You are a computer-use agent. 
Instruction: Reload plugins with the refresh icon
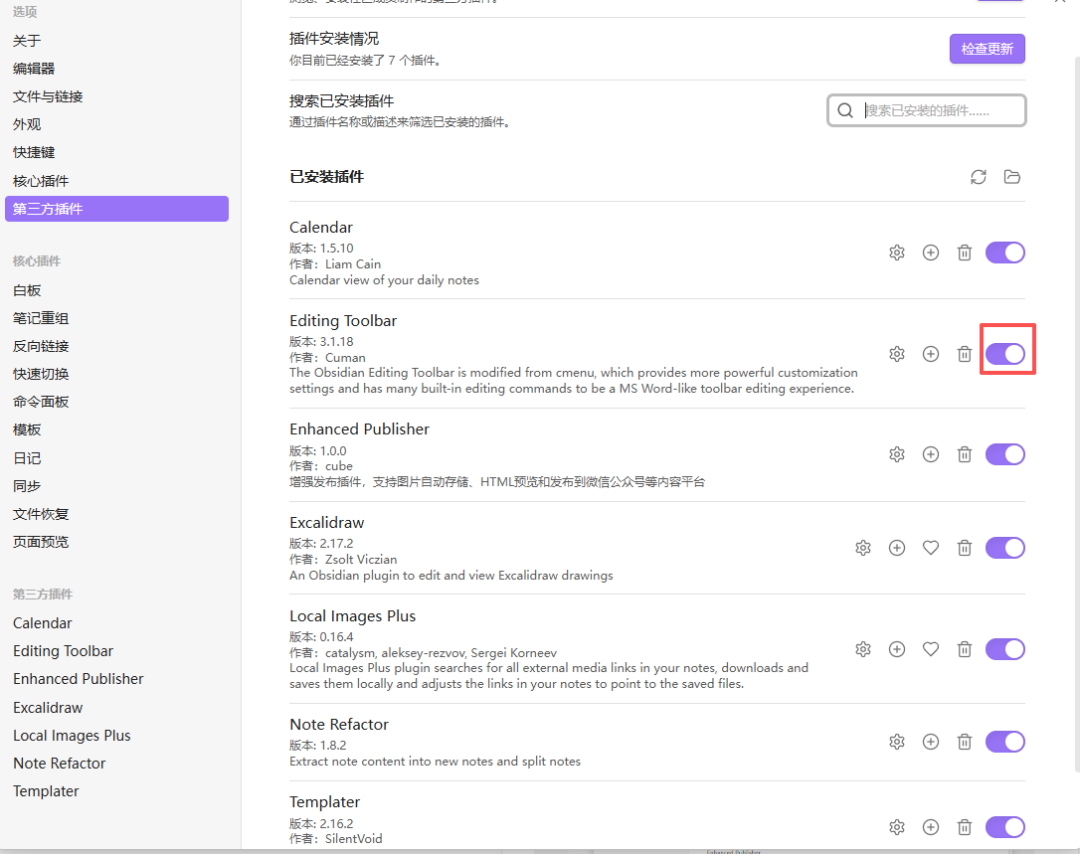tap(978, 177)
